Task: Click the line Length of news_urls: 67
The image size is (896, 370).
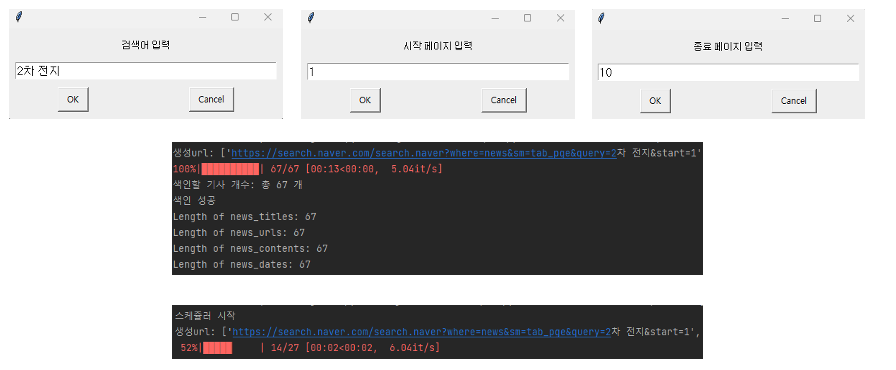Action: 239,232
